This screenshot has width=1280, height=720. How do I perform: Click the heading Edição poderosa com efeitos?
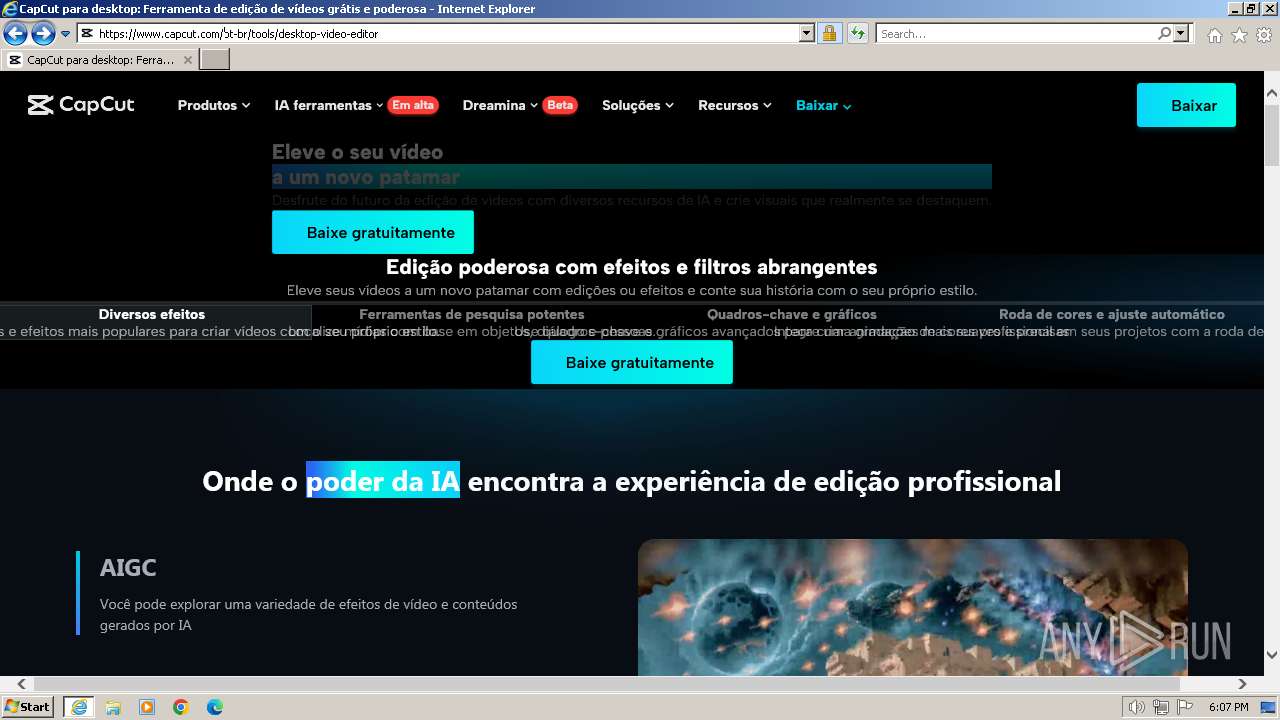tap(632, 267)
